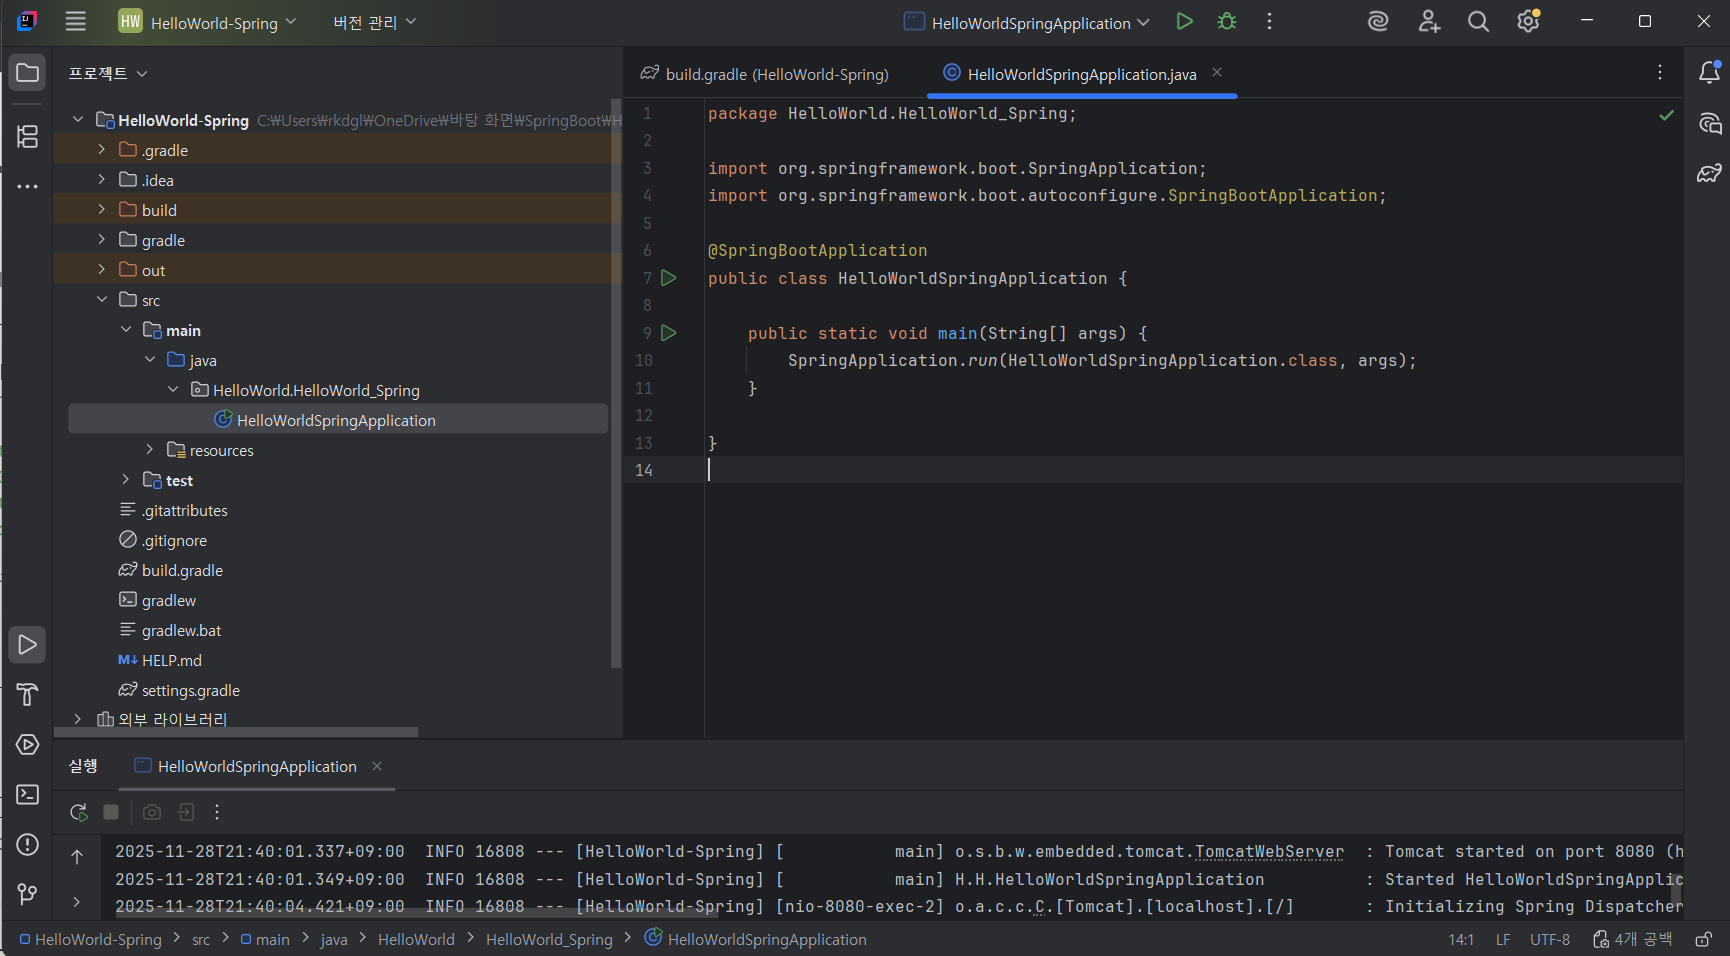The height and width of the screenshot is (956, 1730).
Task: Open the Terminal tool window
Action: 27,794
